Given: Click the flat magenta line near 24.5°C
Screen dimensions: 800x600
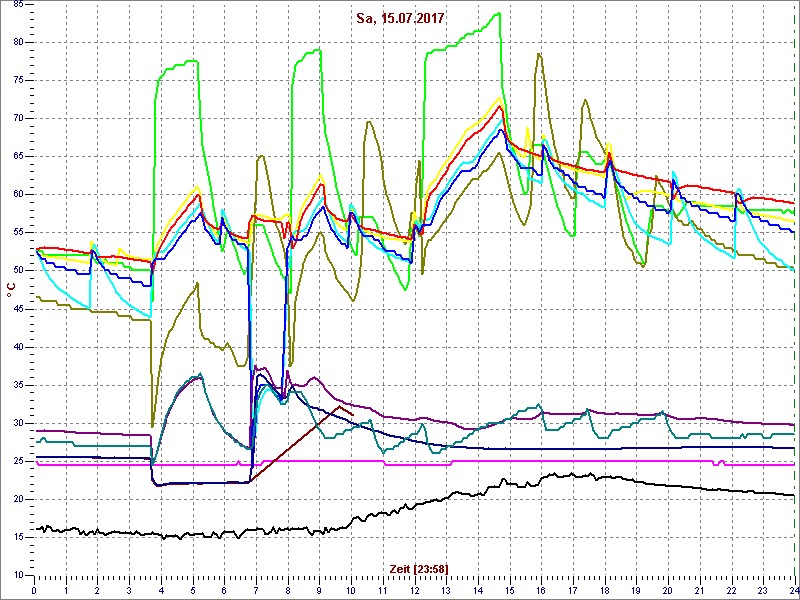Looking at the screenshot, I should (x=150, y=464).
